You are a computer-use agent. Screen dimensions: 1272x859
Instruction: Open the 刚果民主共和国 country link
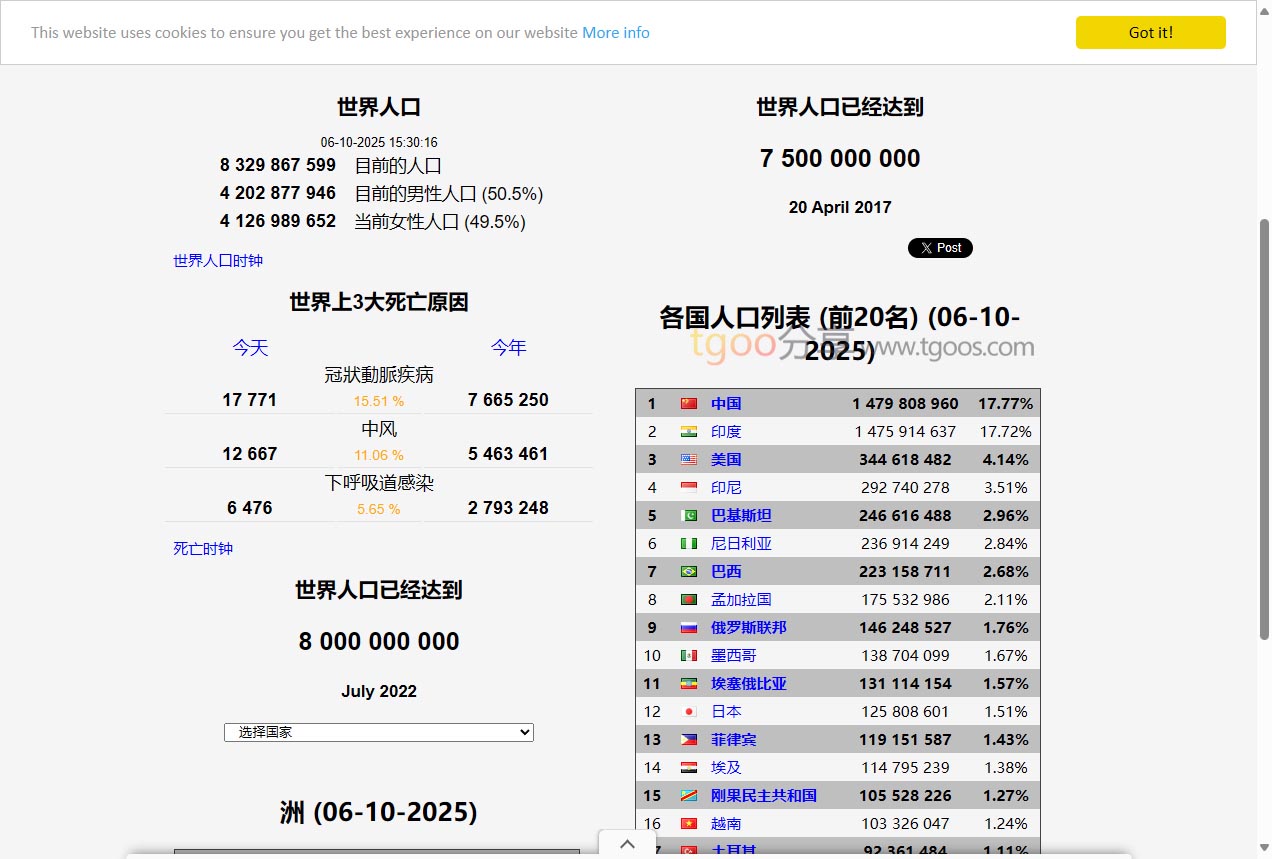click(x=763, y=796)
